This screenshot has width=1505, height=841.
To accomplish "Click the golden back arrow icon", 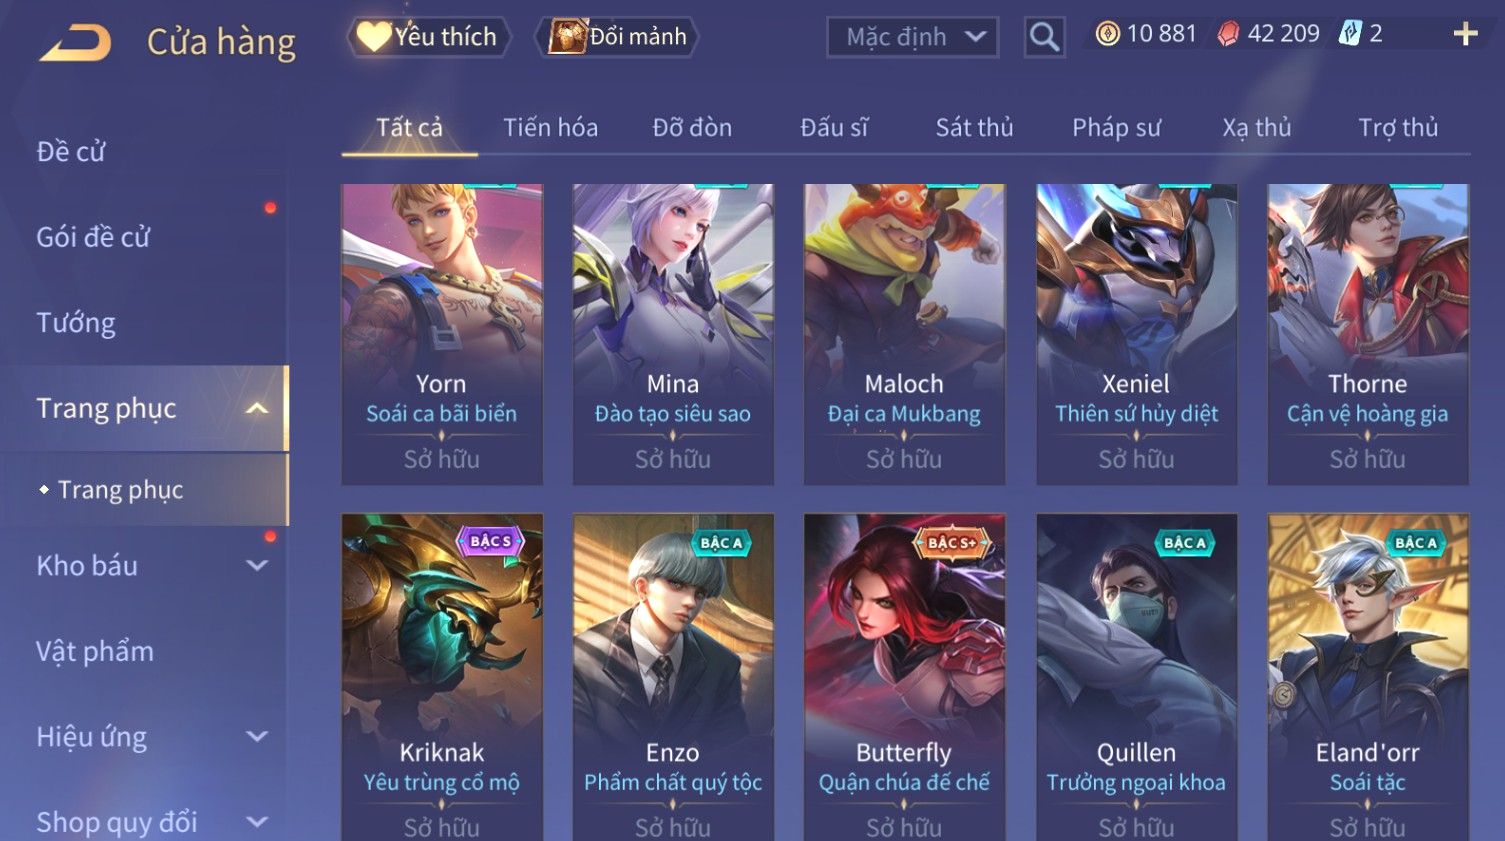I will 75,43.
